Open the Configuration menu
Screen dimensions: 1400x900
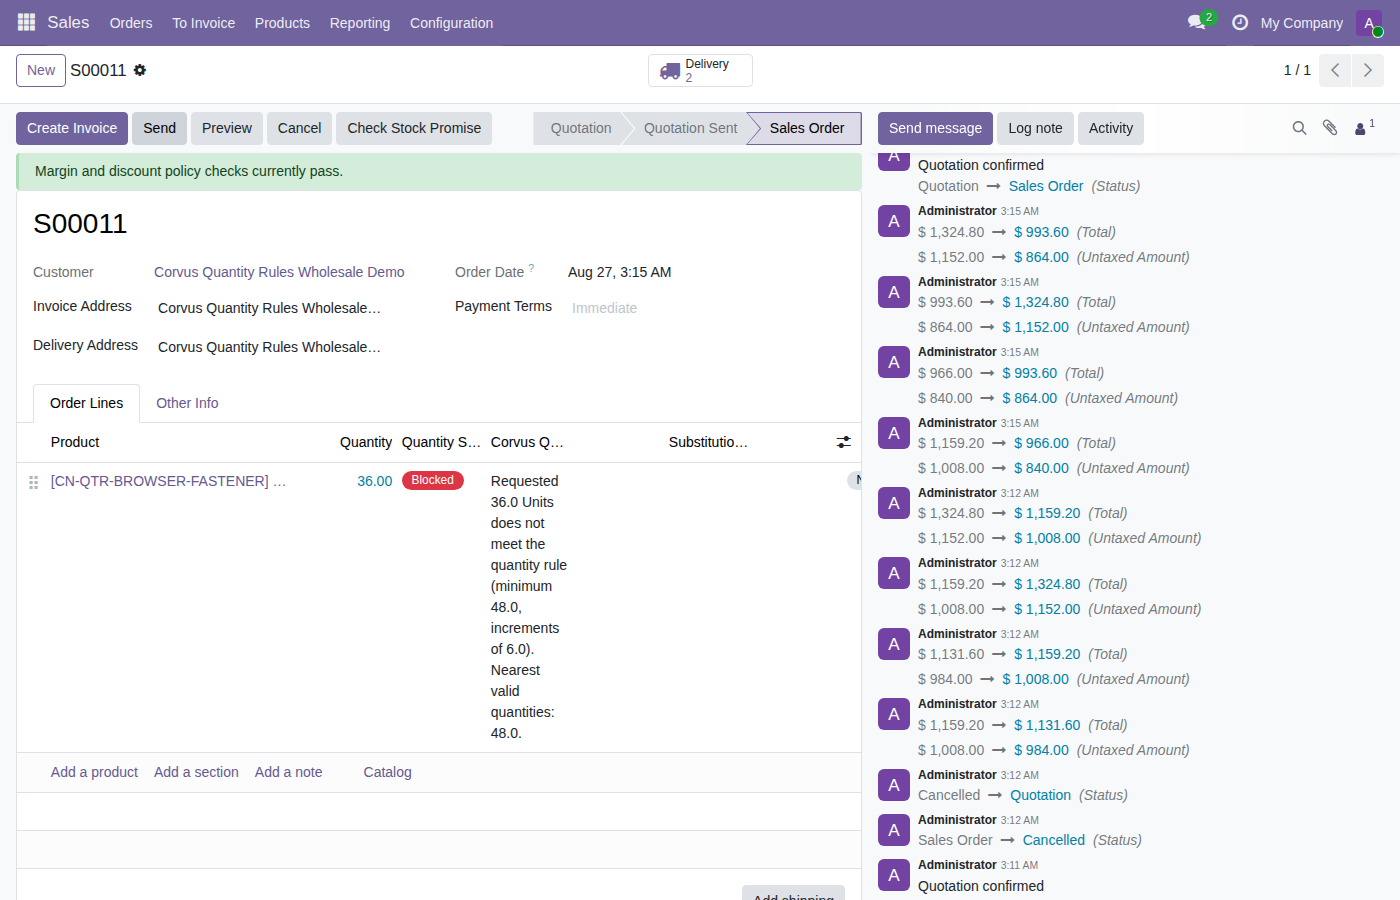(451, 23)
